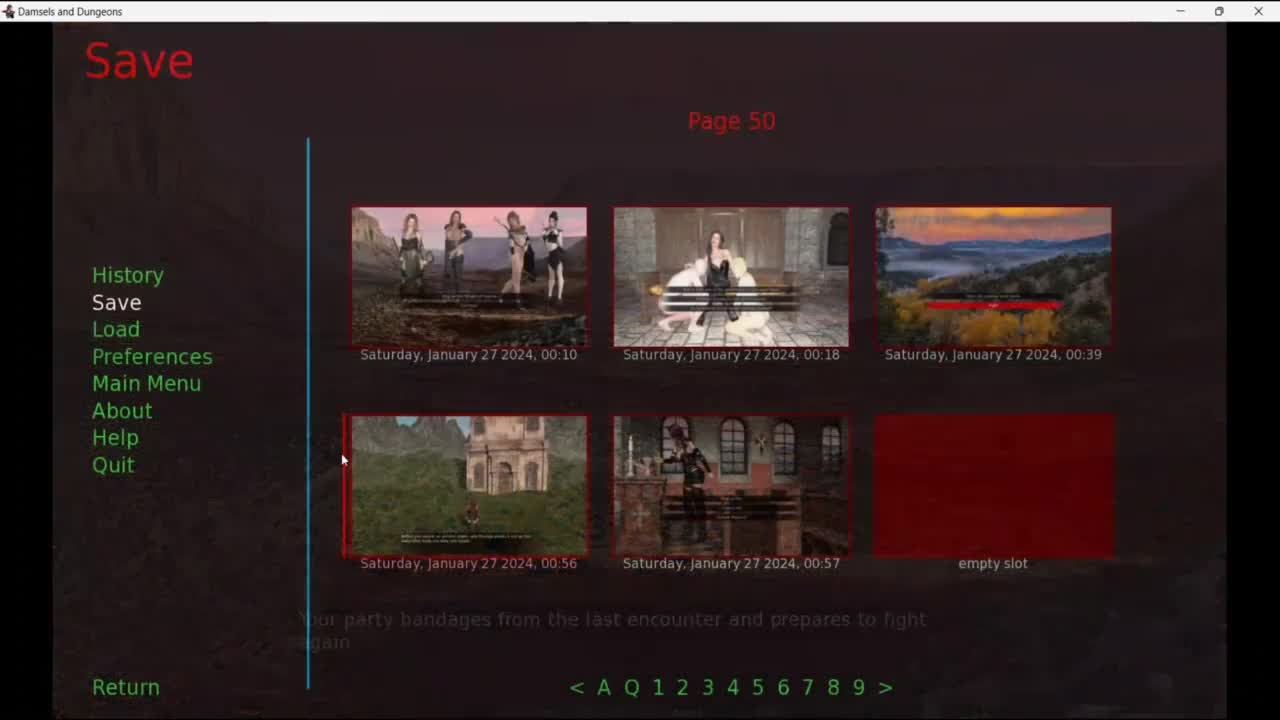The height and width of the screenshot is (720, 1280).
Task: Save to the empty slot
Action: tap(993, 486)
